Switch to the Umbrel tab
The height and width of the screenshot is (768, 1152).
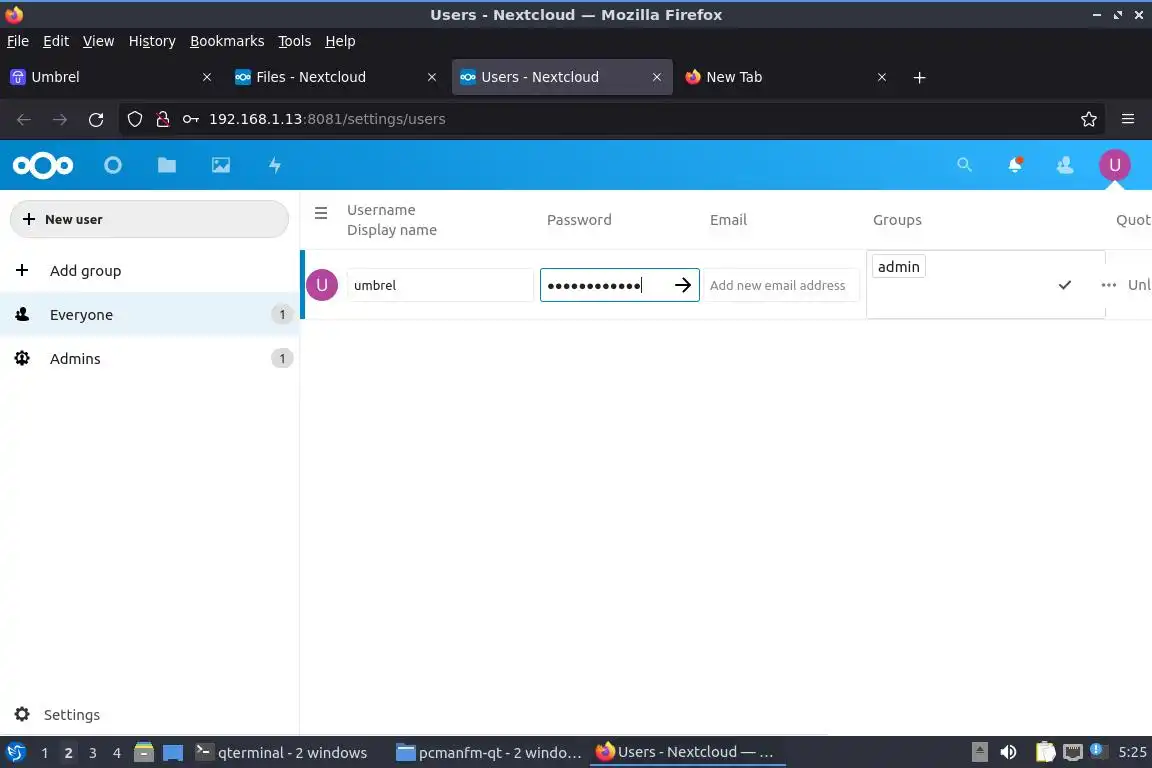(x=110, y=77)
